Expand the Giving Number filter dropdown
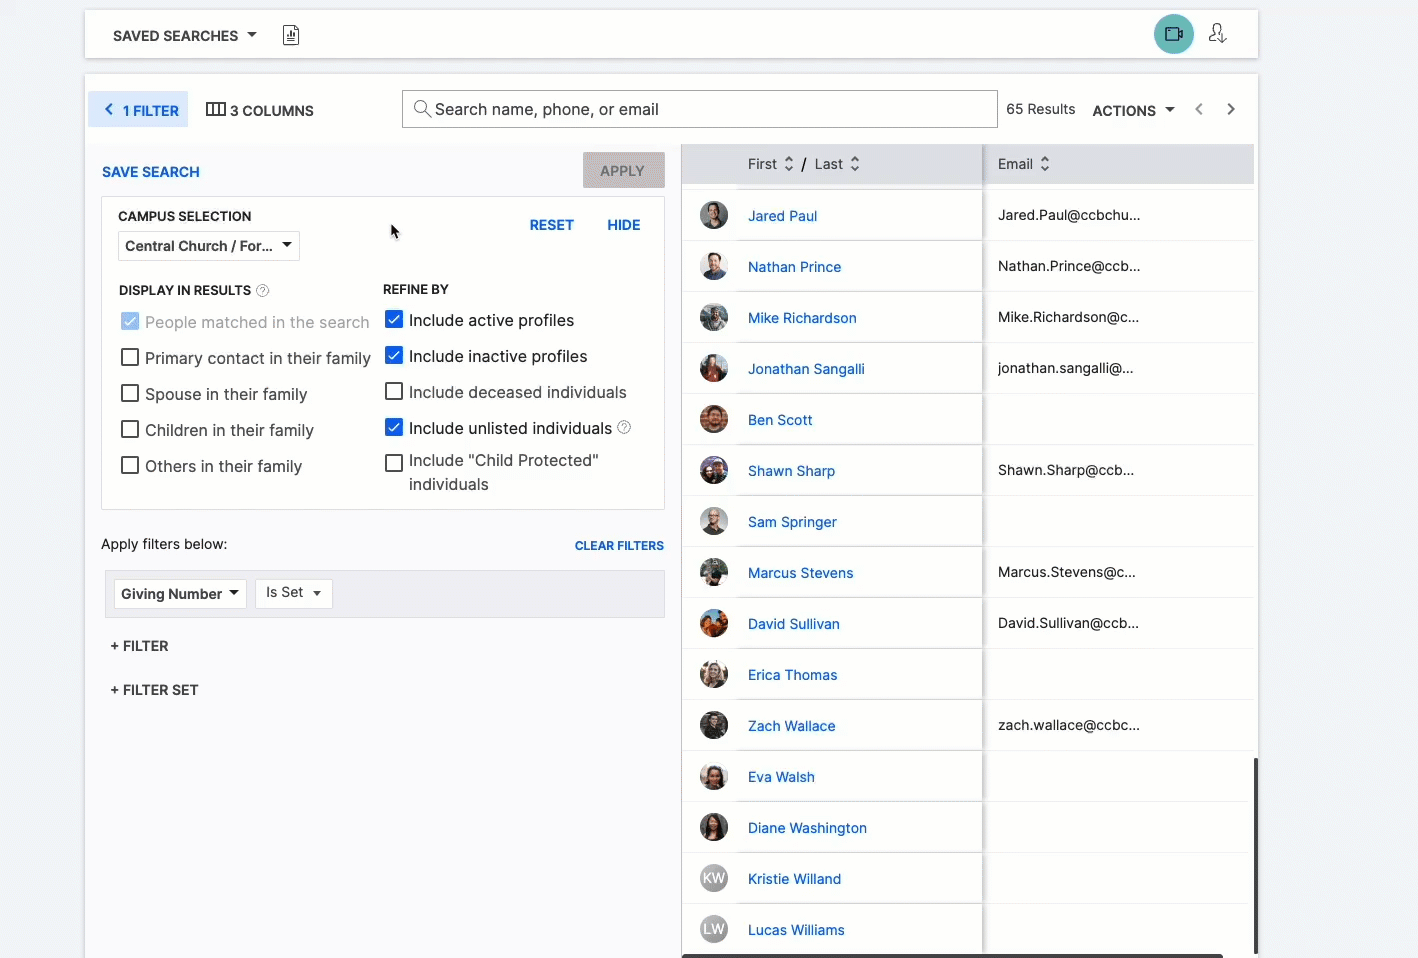 [180, 594]
